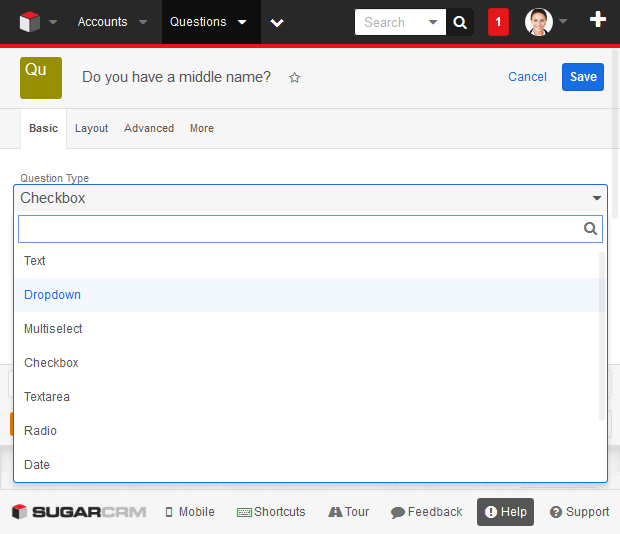The image size is (620, 534).
Task: Start the Tour from footer
Action: pos(348,512)
